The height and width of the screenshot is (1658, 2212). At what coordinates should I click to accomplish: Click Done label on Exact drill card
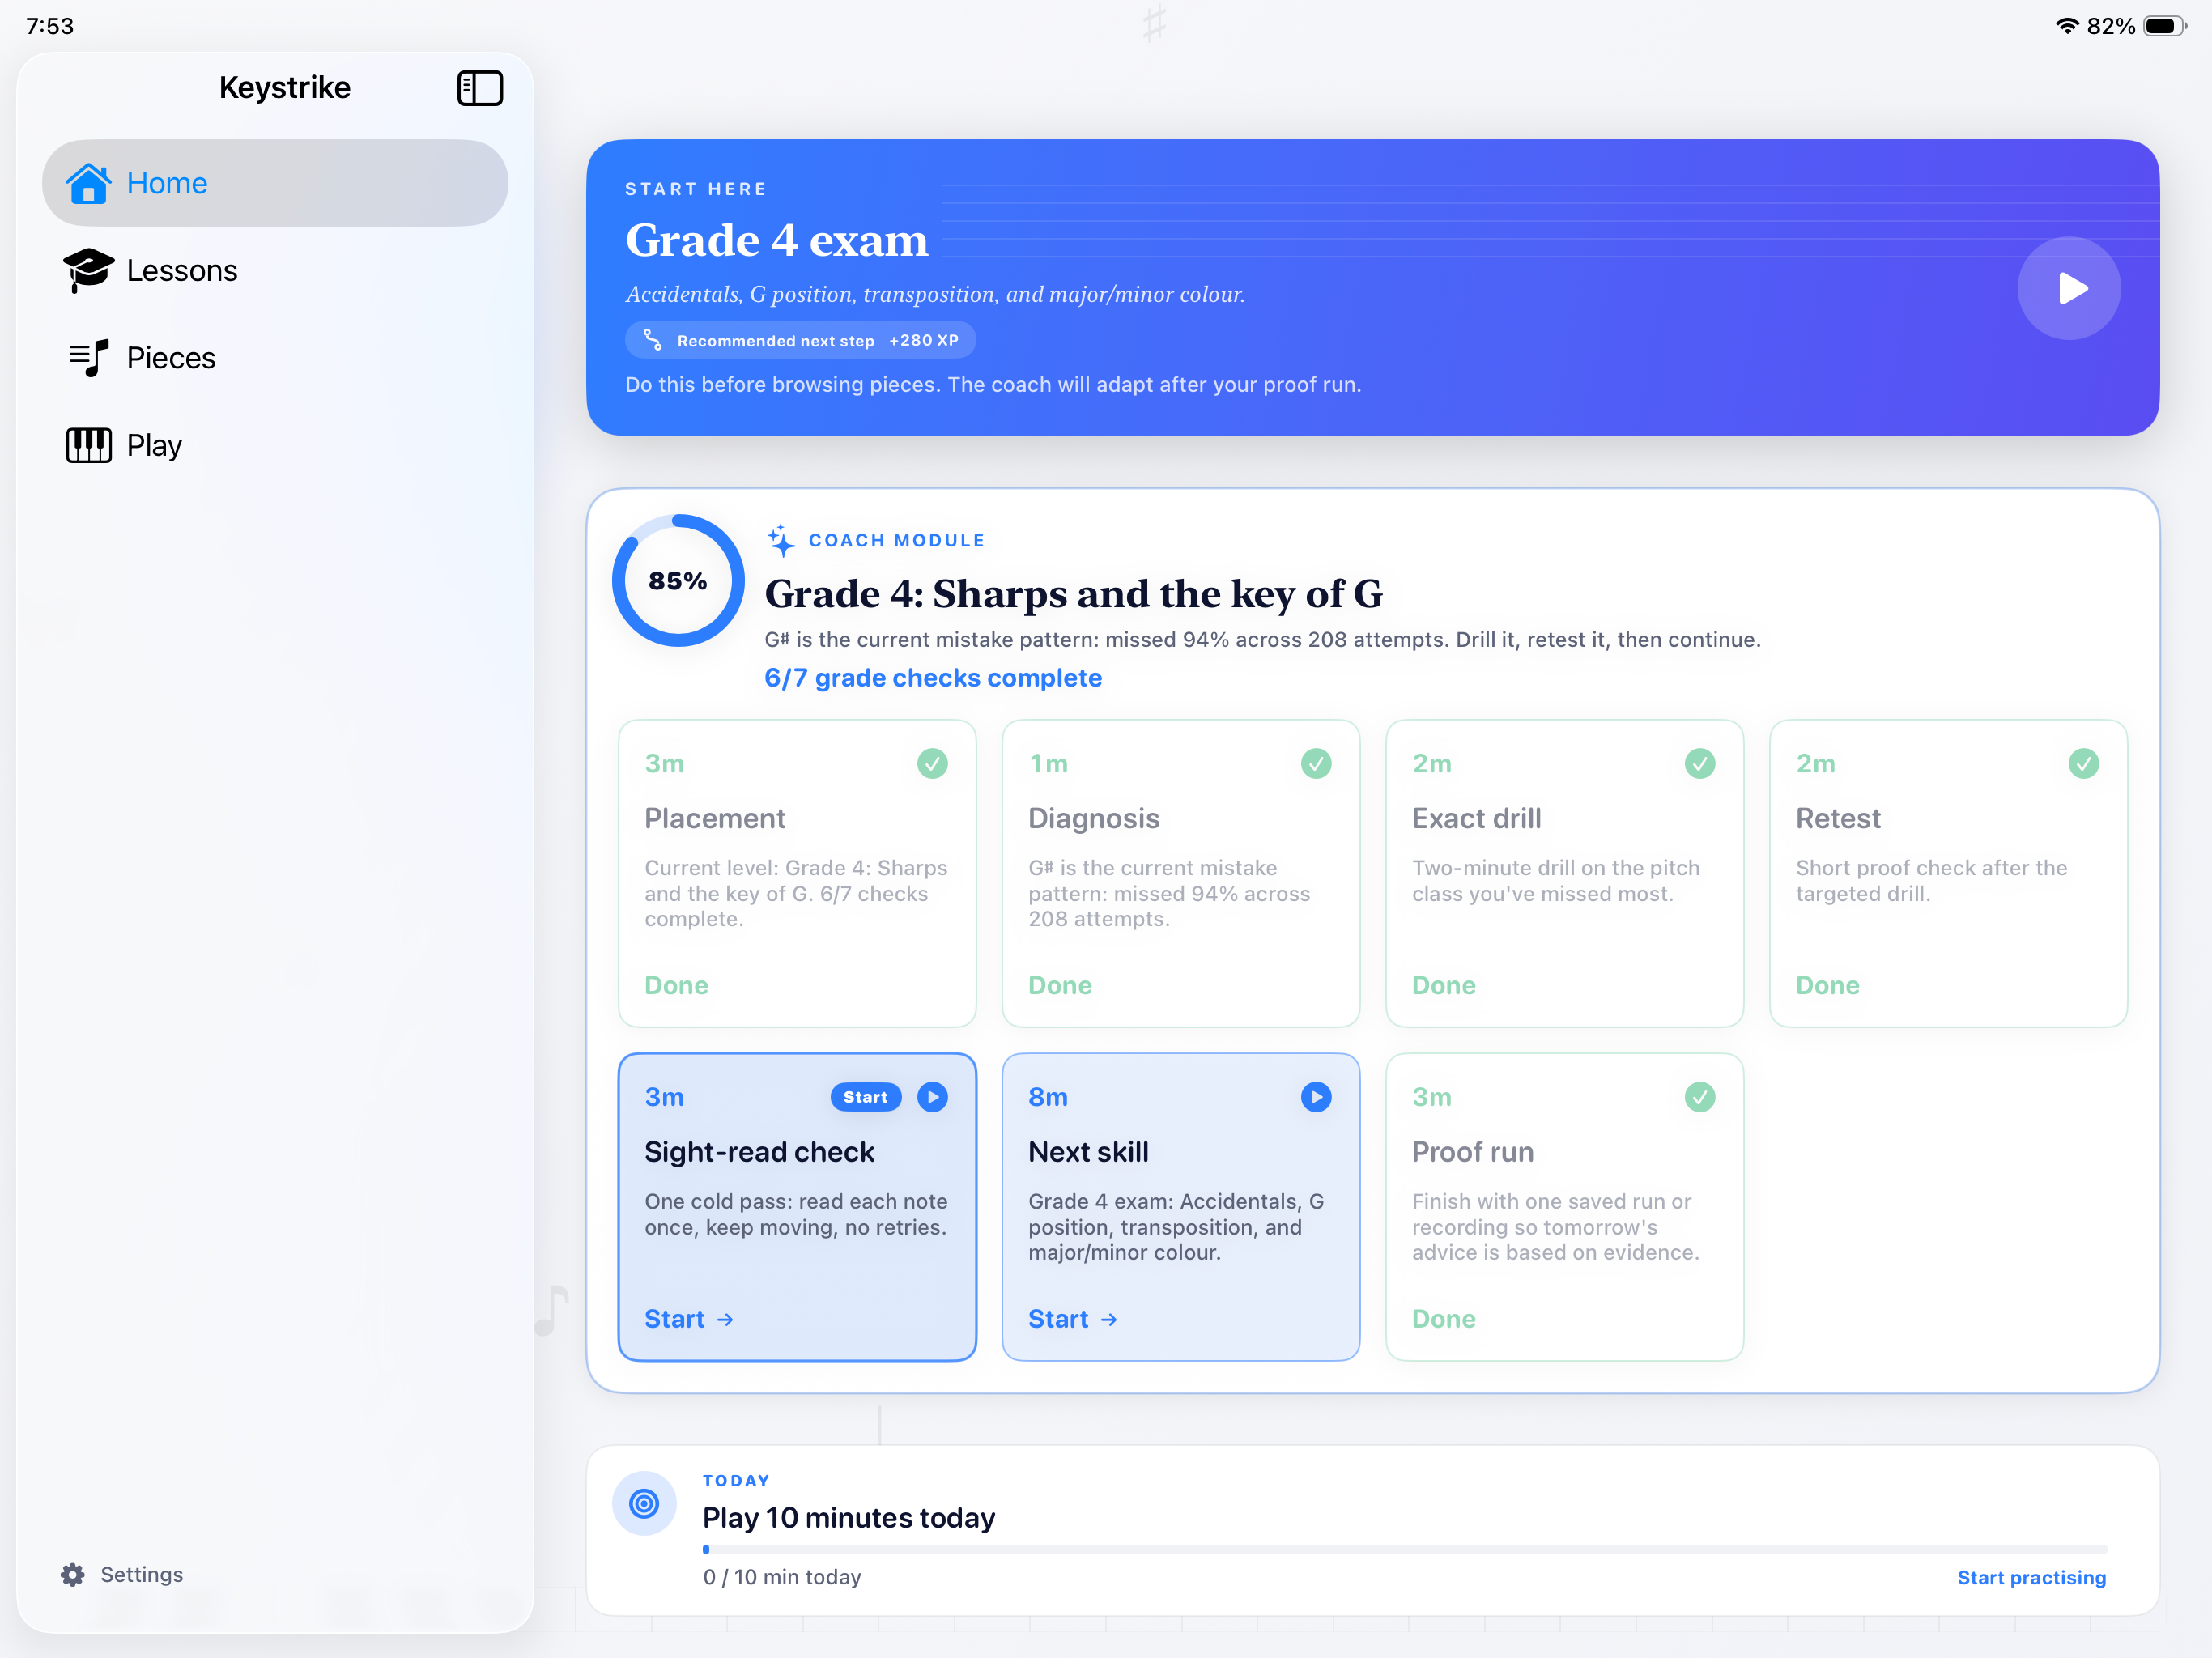pos(1443,985)
